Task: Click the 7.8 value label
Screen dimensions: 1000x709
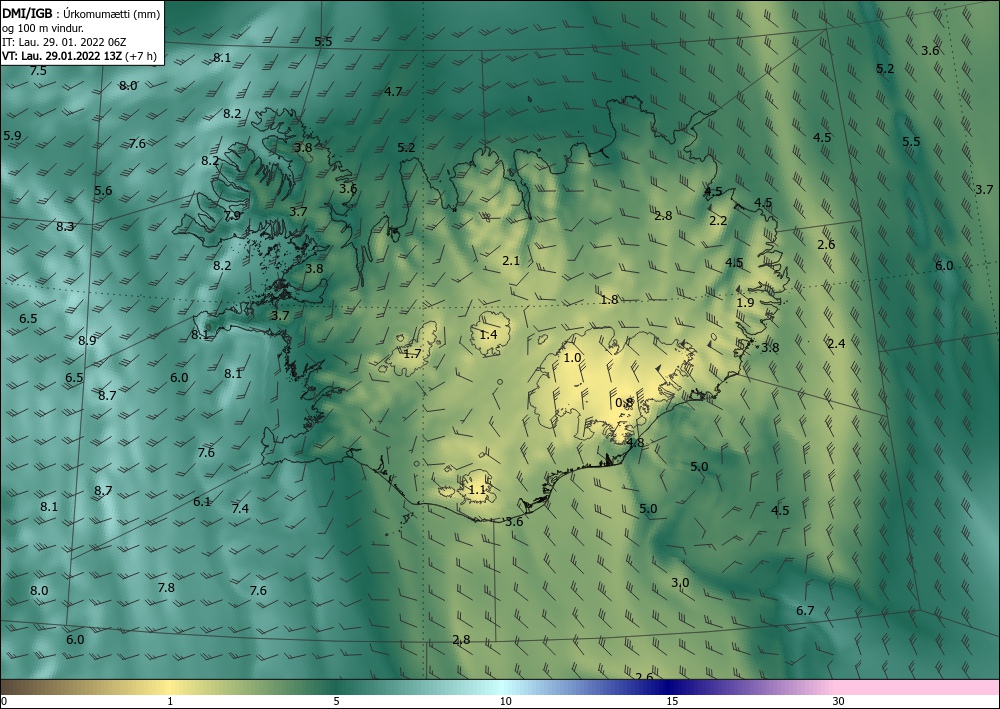Action: pyautogui.click(x=166, y=587)
